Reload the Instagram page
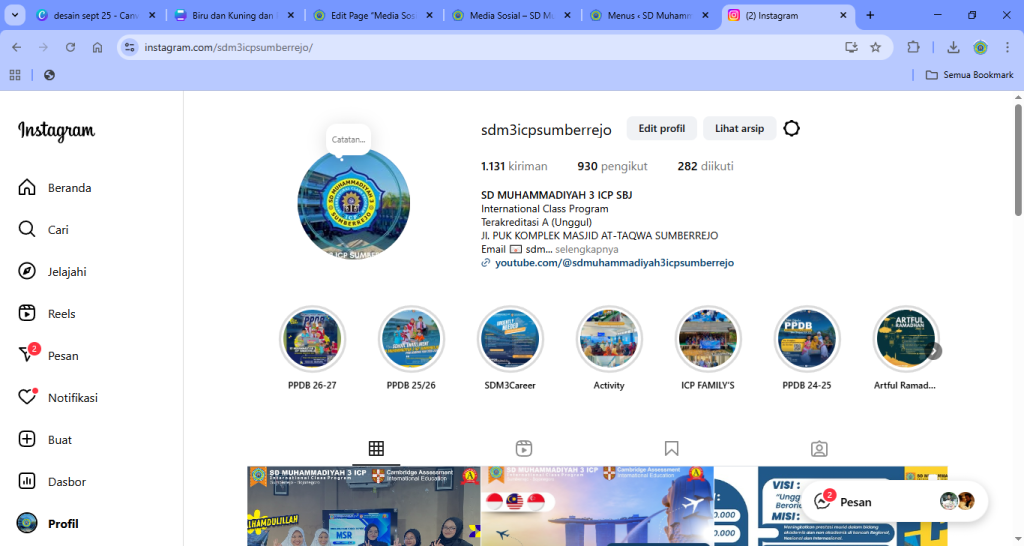 [x=71, y=47]
